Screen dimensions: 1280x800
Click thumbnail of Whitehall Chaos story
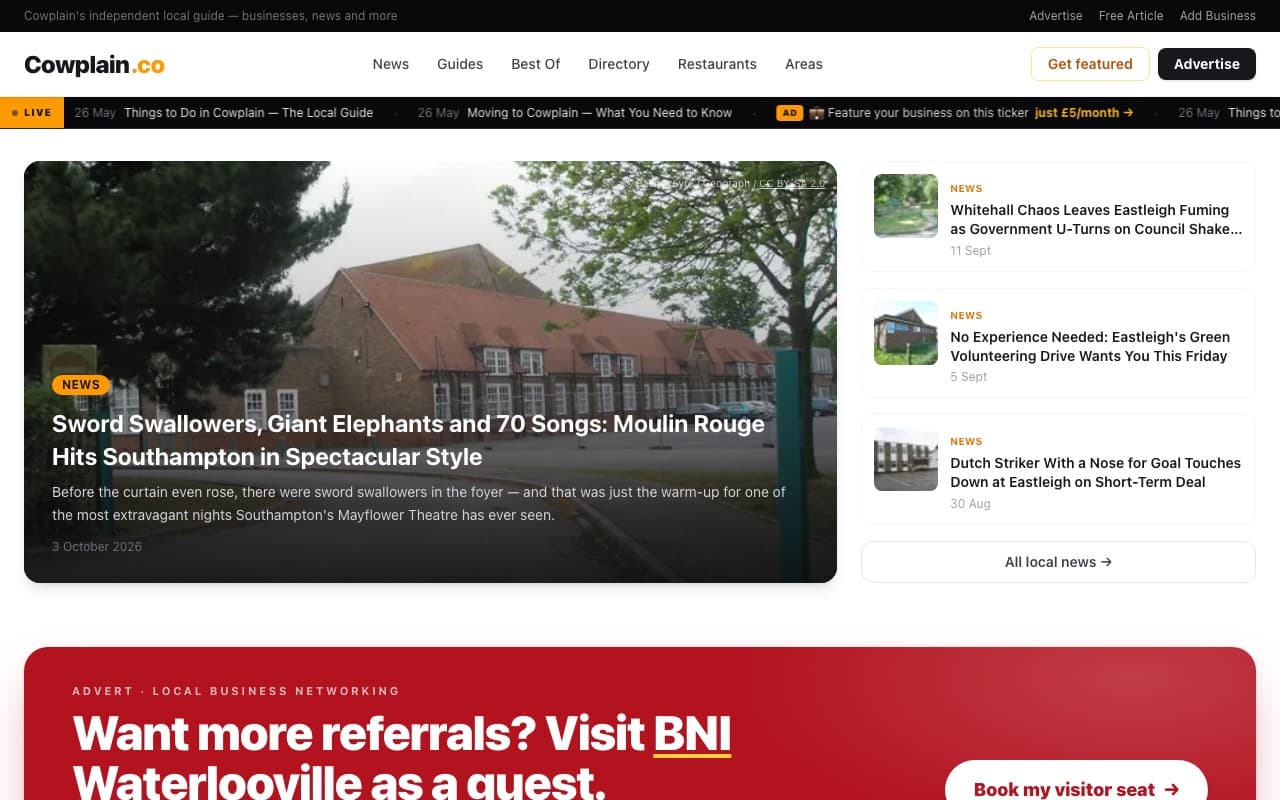coord(906,206)
